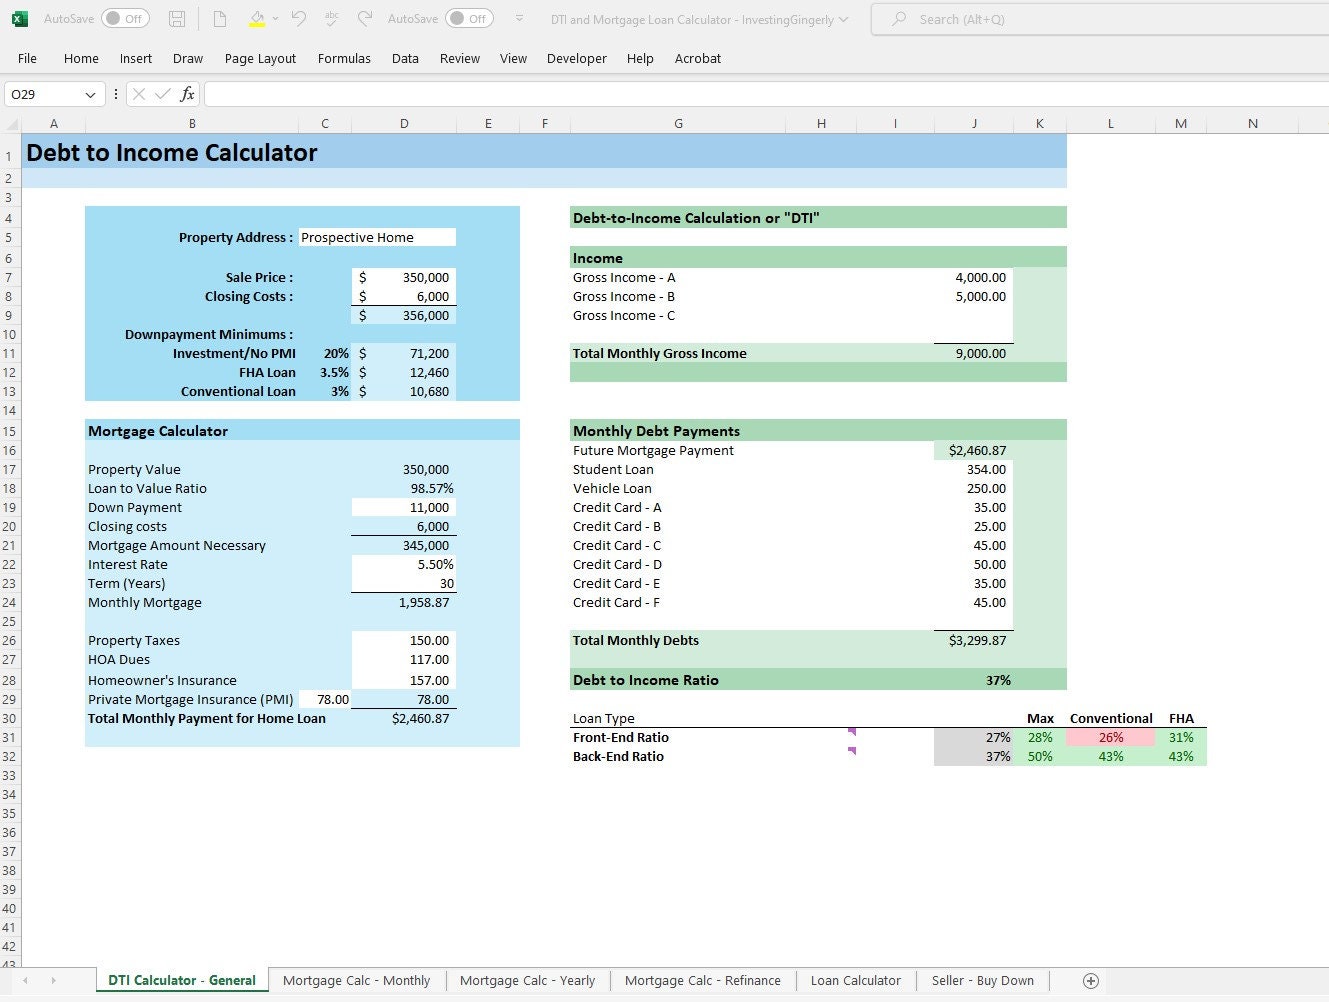The width and height of the screenshot is (1329, 1002).
Task: Add a new worksheet with plus button
Action: point(1091,980)
